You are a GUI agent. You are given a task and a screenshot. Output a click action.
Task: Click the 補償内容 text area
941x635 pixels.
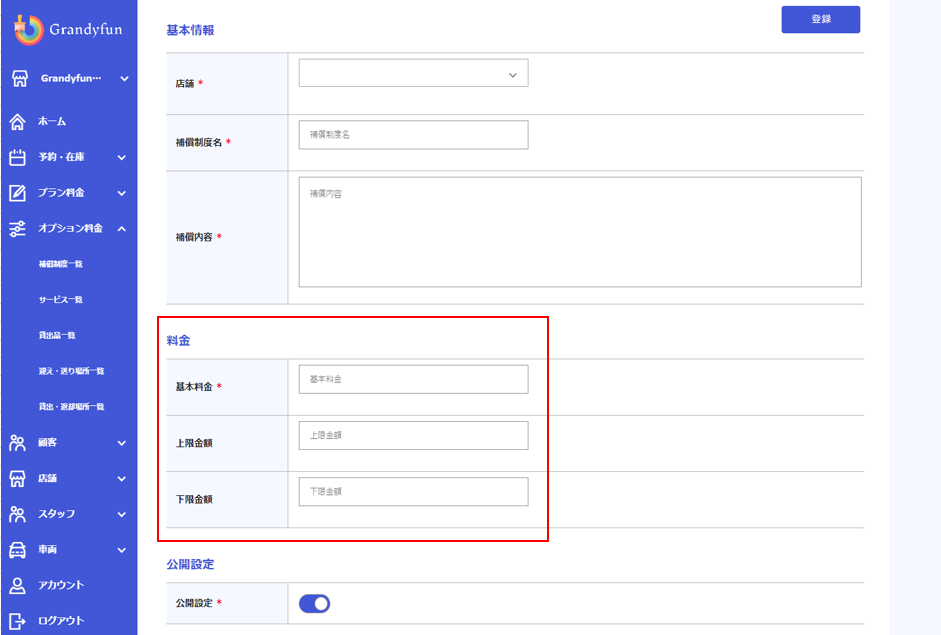[580, 232]
